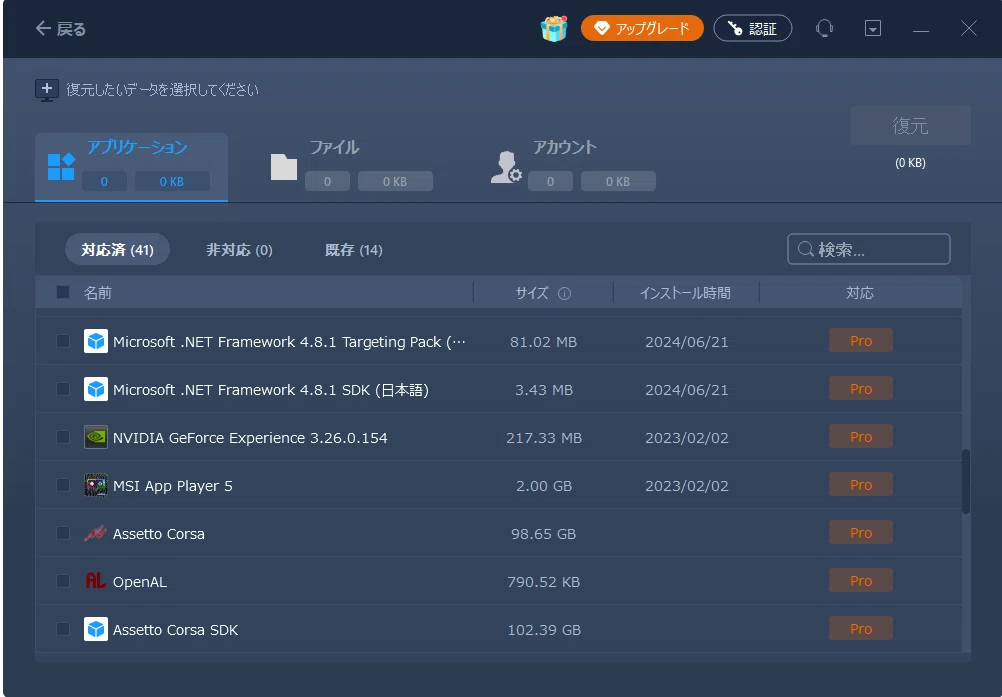Check the NVIDIA GeForce Experience row
The image size is (1002, 697).
[x=63, y=437]
